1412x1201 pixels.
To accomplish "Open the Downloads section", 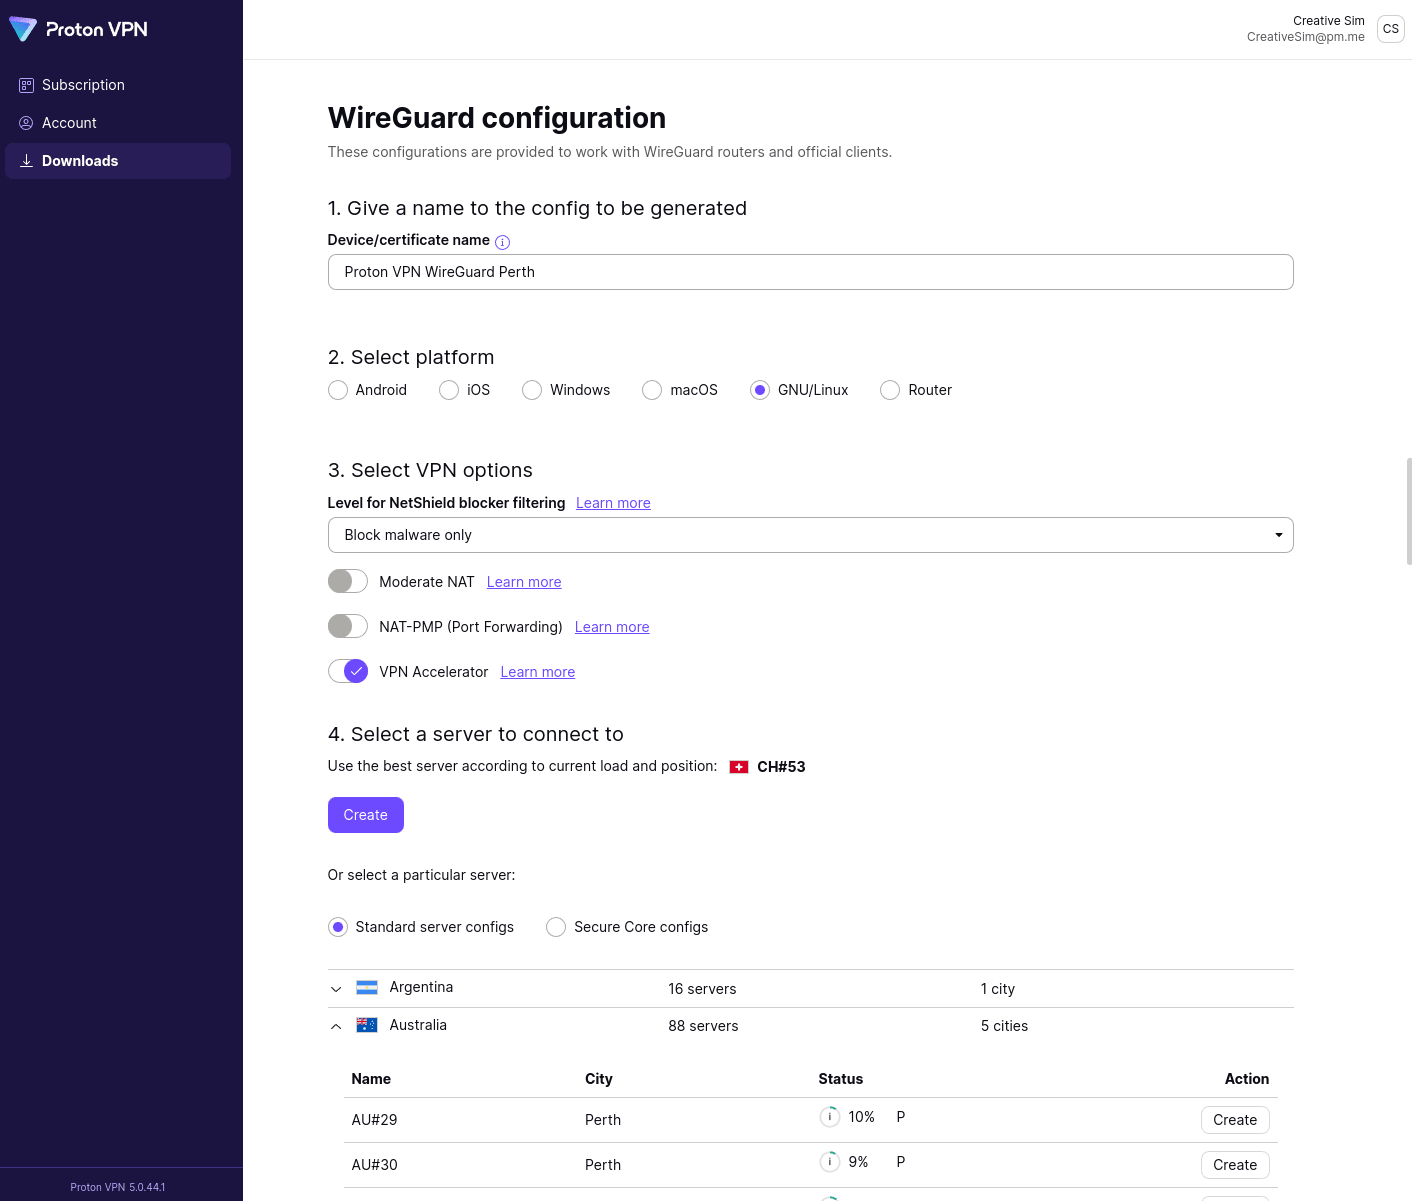I will pyautogui.click(x=118, y=161).
